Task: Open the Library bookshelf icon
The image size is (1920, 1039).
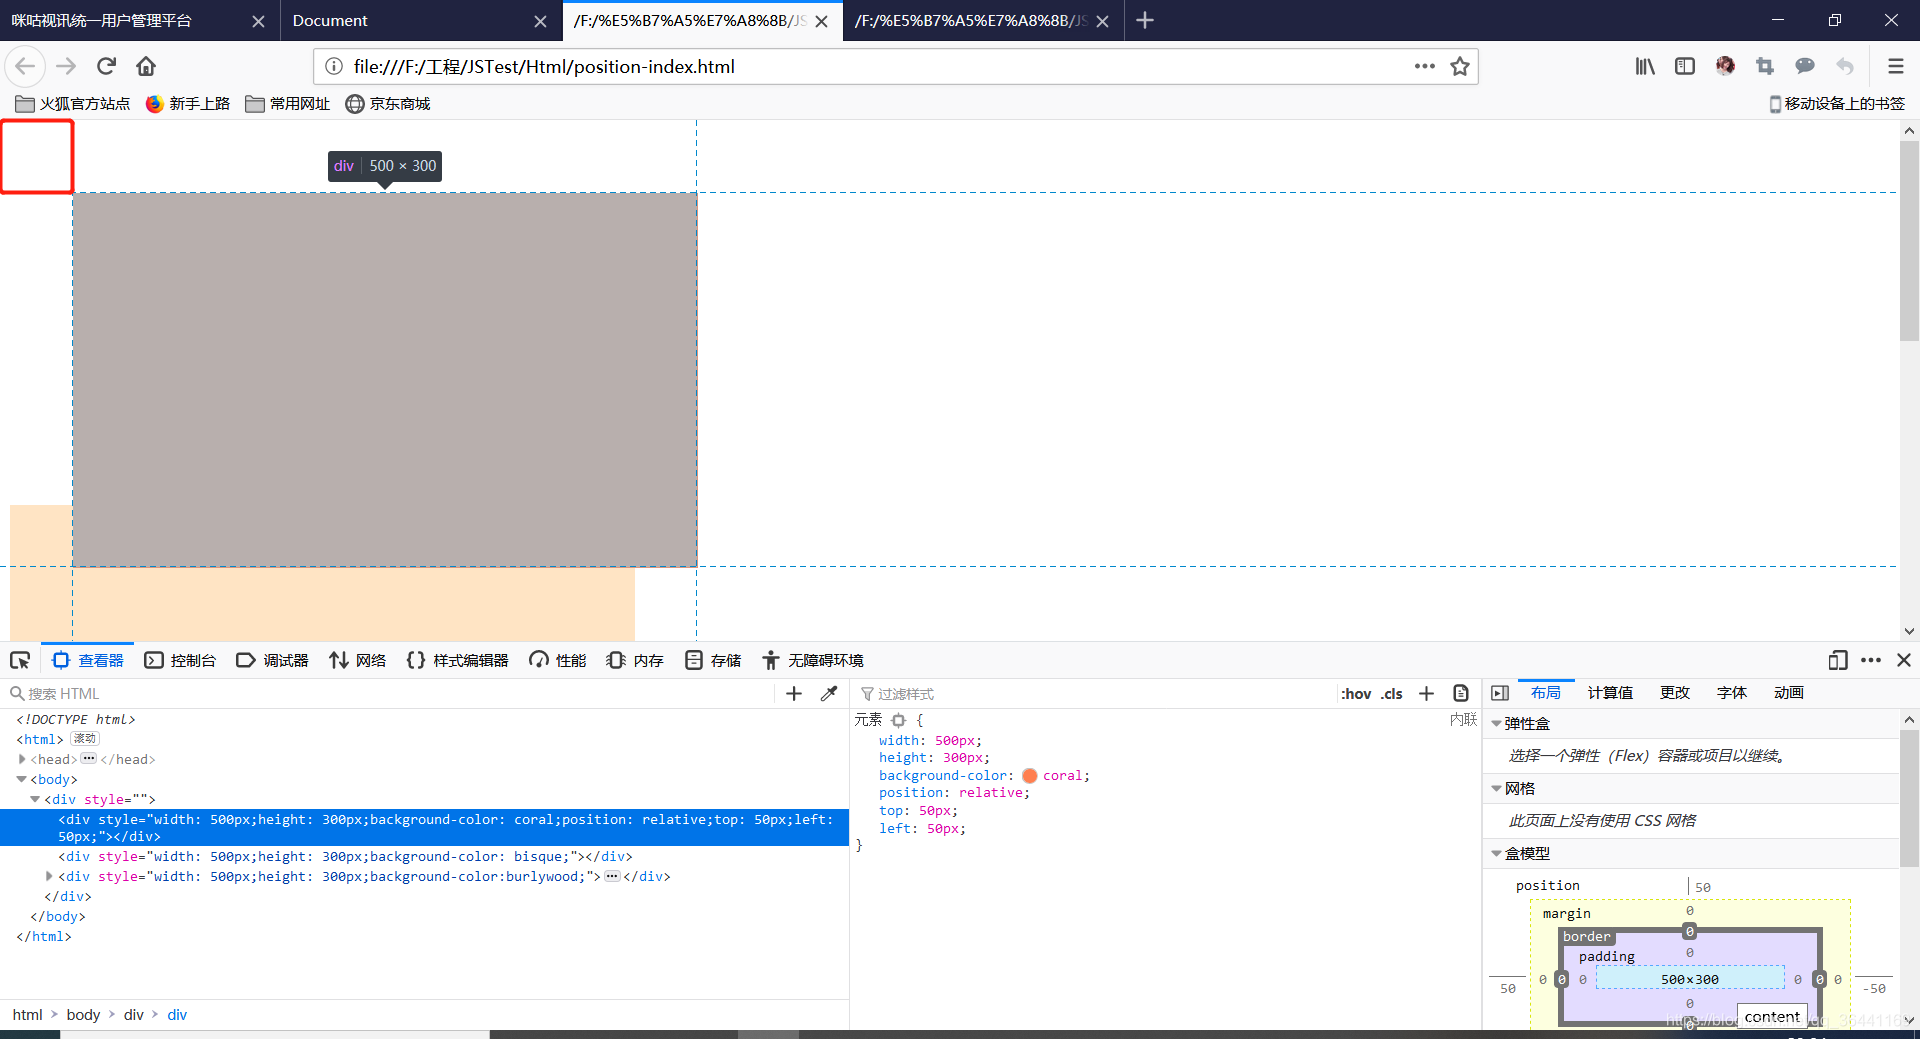Action: pyautogui.click(x=1645, y=66)
